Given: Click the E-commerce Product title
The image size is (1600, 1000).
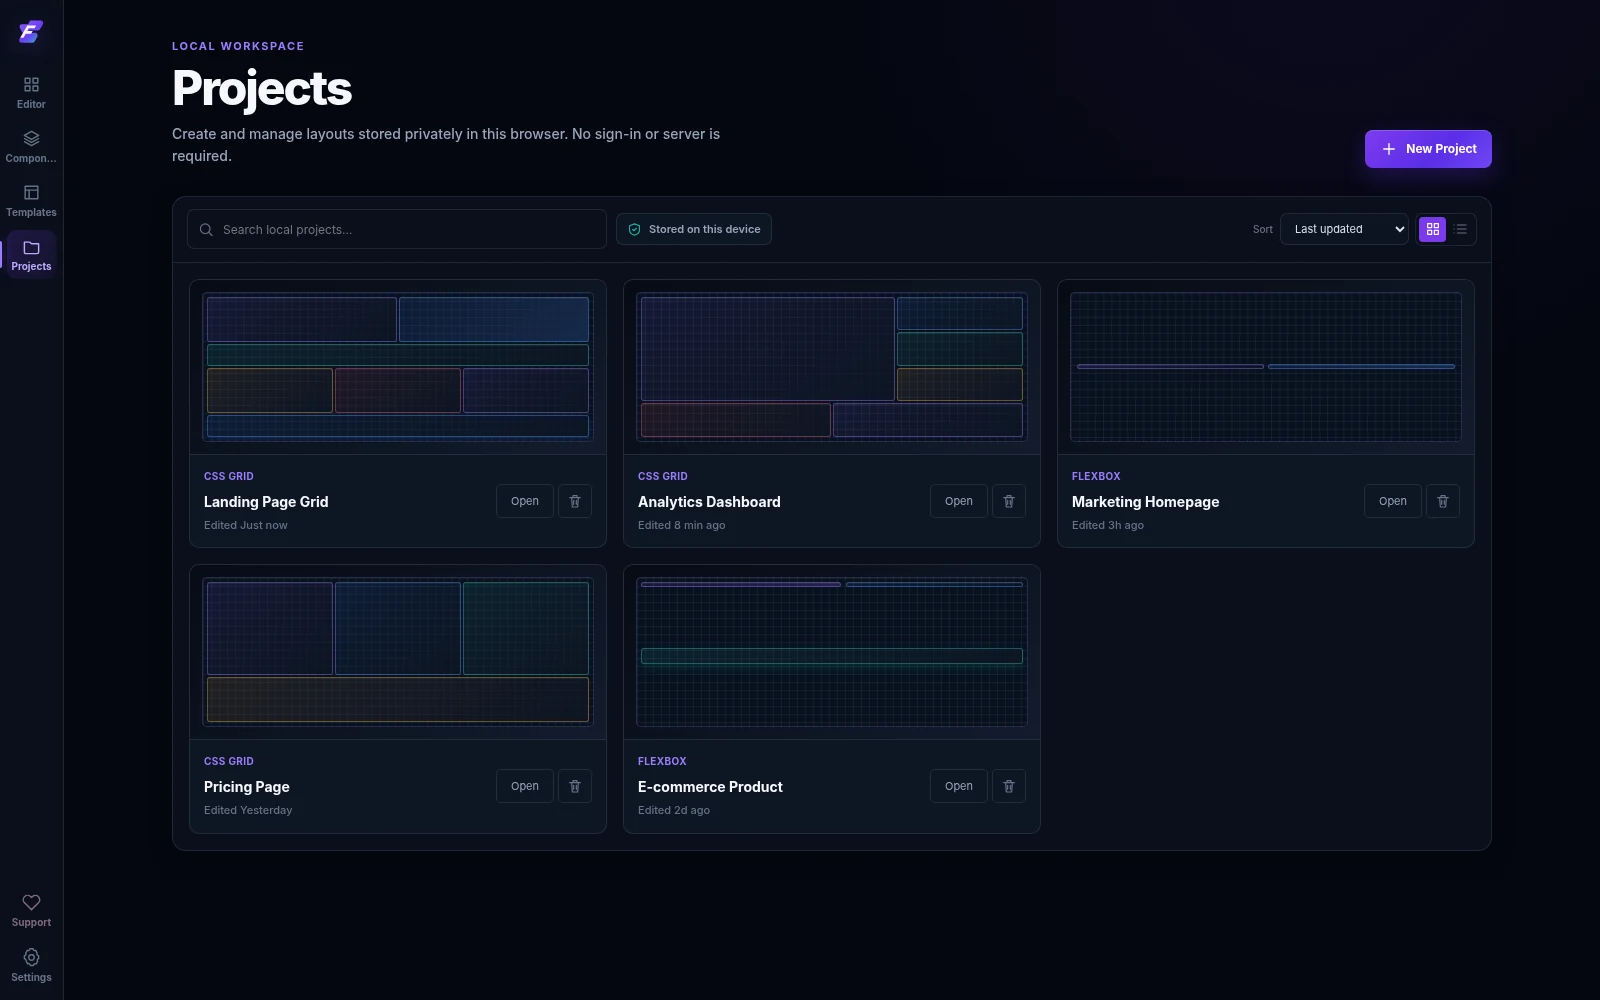Looking at the screenshot, I should click(710, 787).
